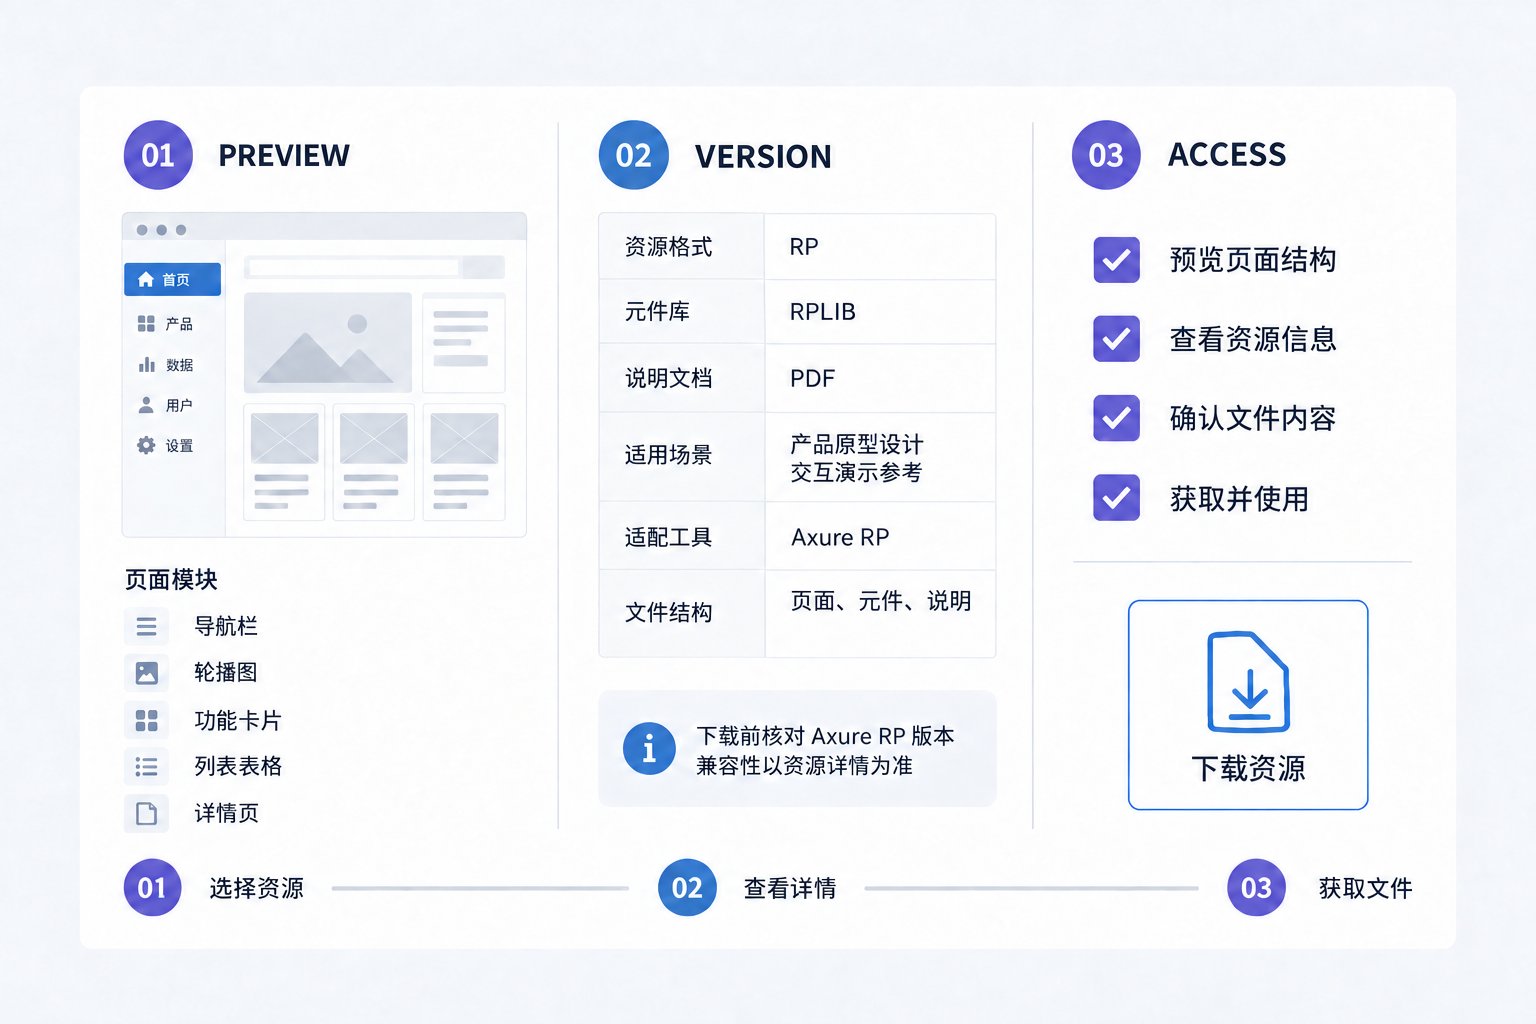Screen dimensions: 1536x1024
Task: Click the 文件结构 row label
Action: tap(668, 613)
